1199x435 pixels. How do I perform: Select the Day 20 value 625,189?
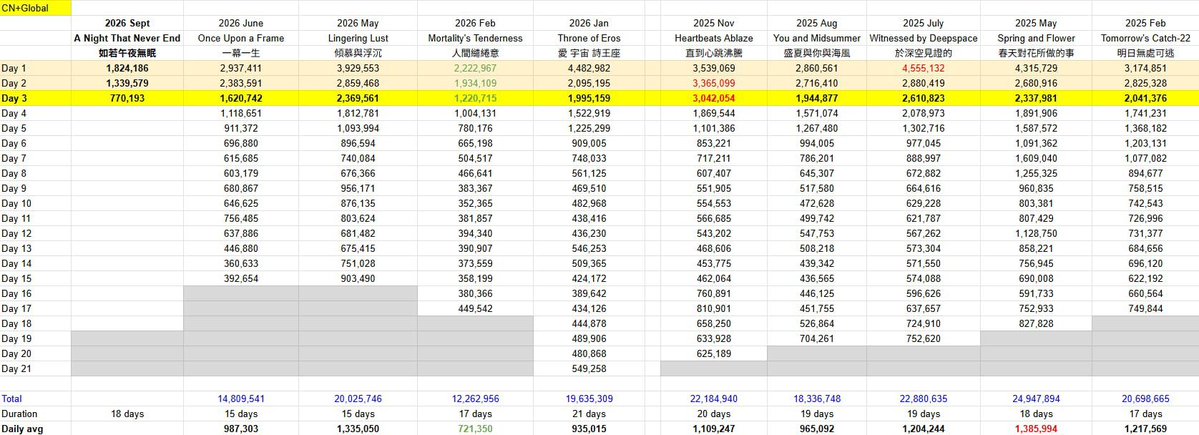714,353
